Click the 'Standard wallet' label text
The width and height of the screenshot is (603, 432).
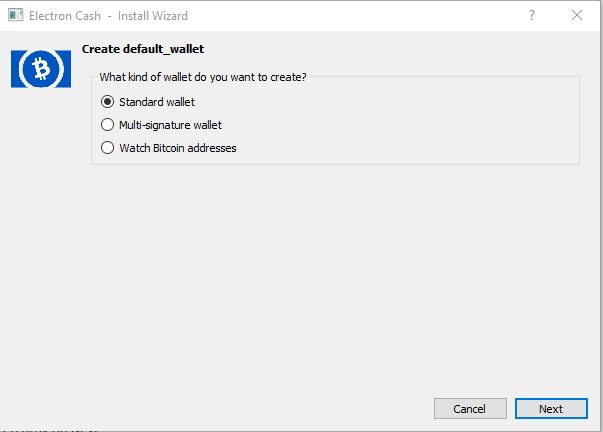[x=157, y=102]
